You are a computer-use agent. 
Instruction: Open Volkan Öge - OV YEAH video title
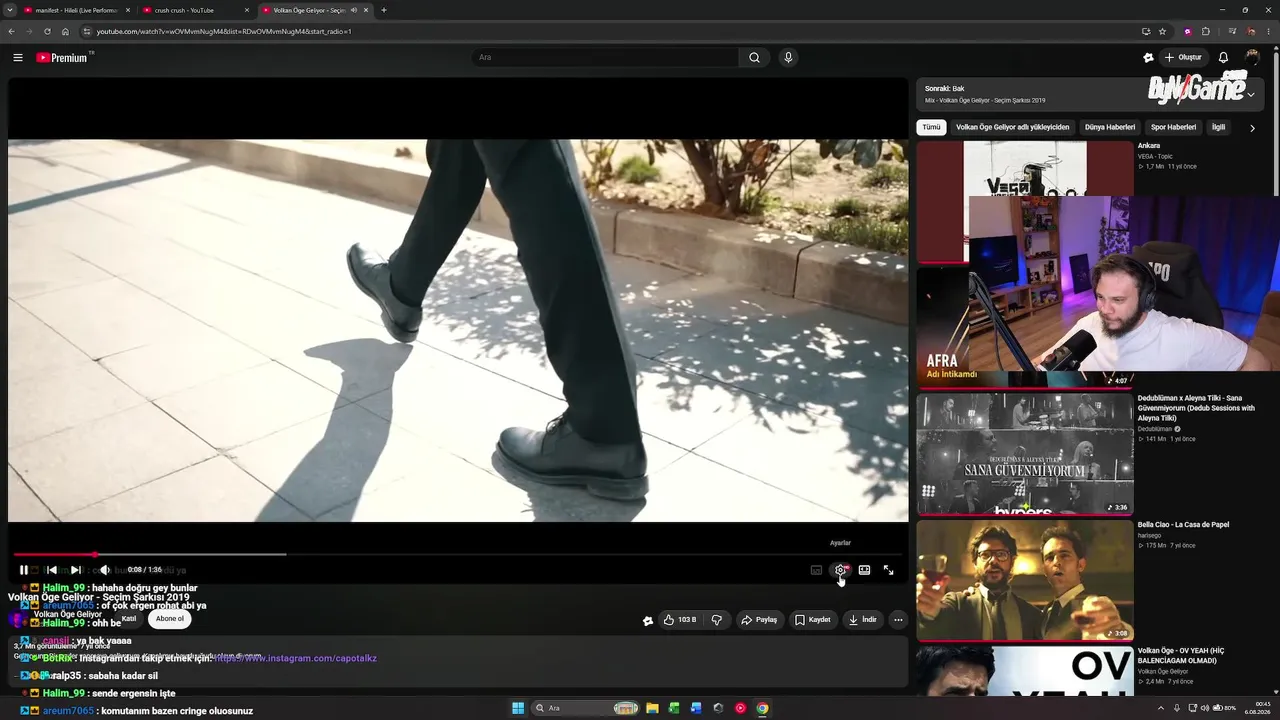1181,656
